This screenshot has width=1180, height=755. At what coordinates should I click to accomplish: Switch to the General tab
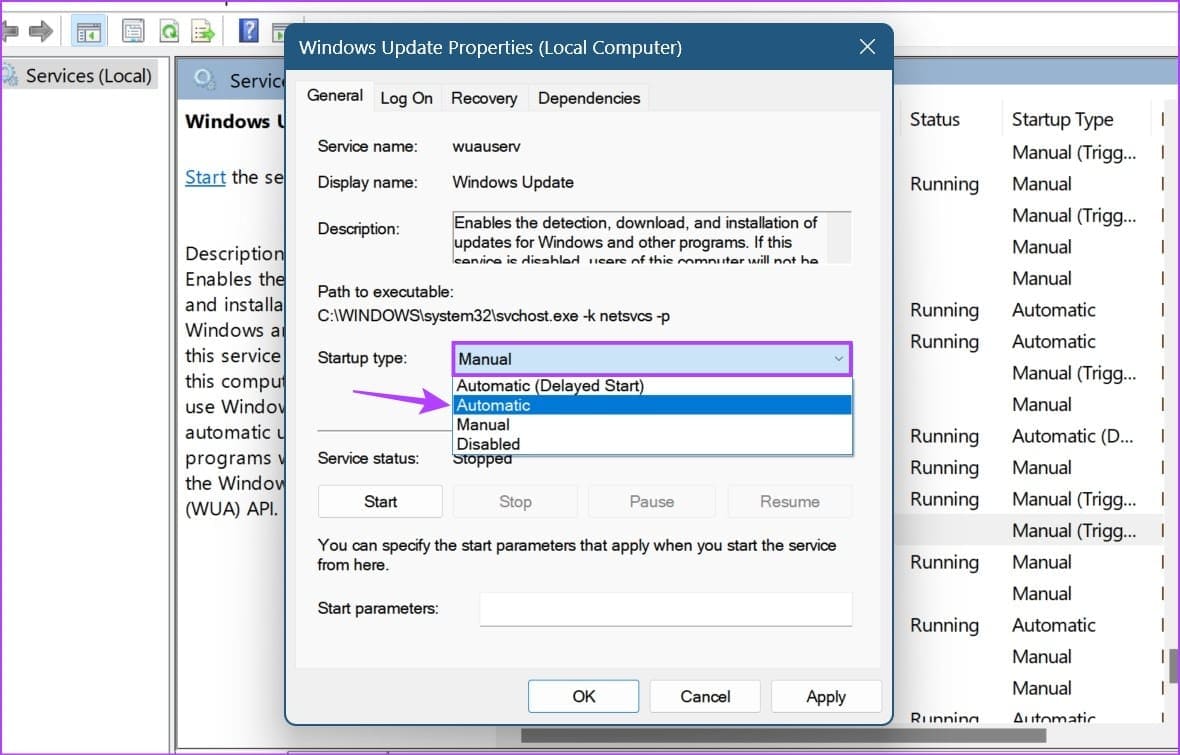tap(335, 96)
